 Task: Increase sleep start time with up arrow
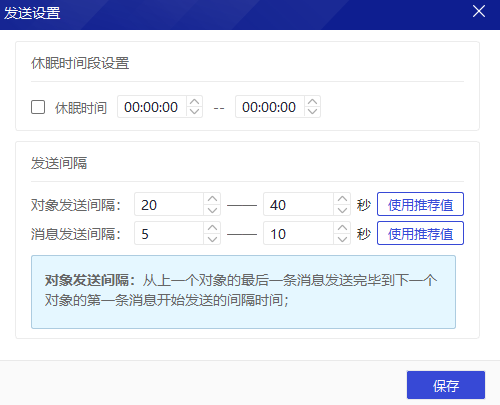coord(195,102)
